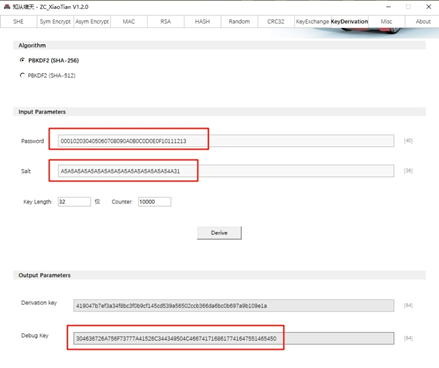Click the [40] length indicator beside Password
439x368 pixels.
pyautogui.click(x=408, y=141)
